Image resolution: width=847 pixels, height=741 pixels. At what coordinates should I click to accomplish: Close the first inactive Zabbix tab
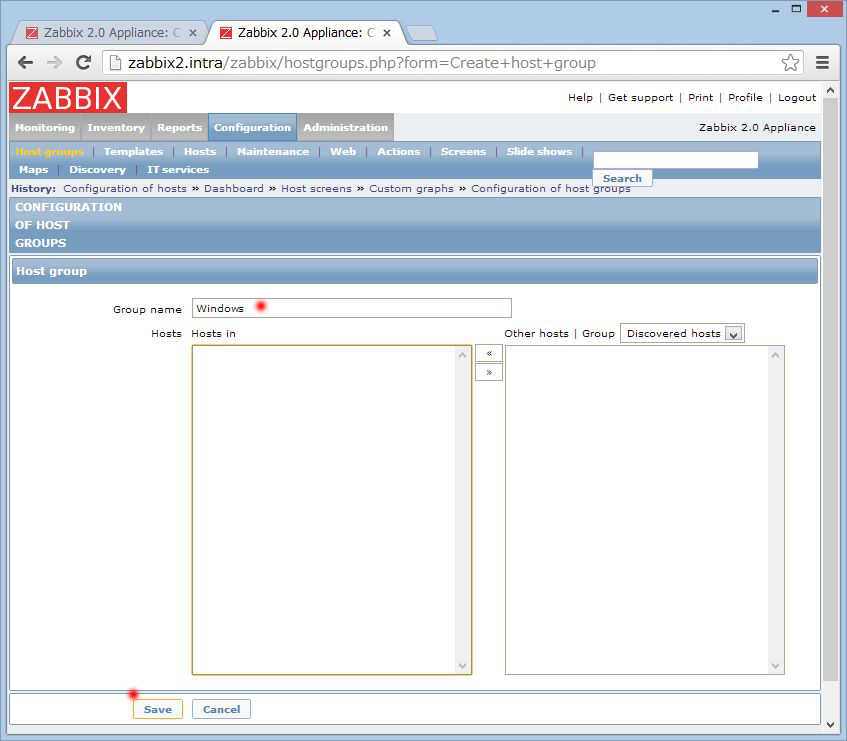193,33
